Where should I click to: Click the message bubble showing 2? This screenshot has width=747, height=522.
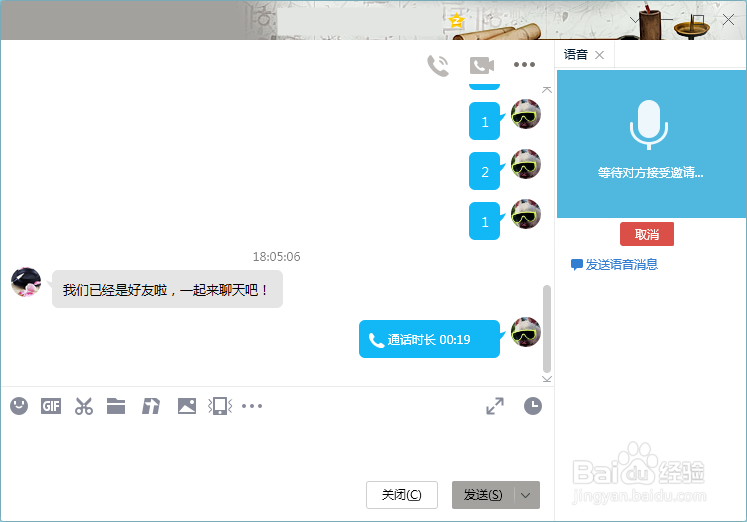485,171
